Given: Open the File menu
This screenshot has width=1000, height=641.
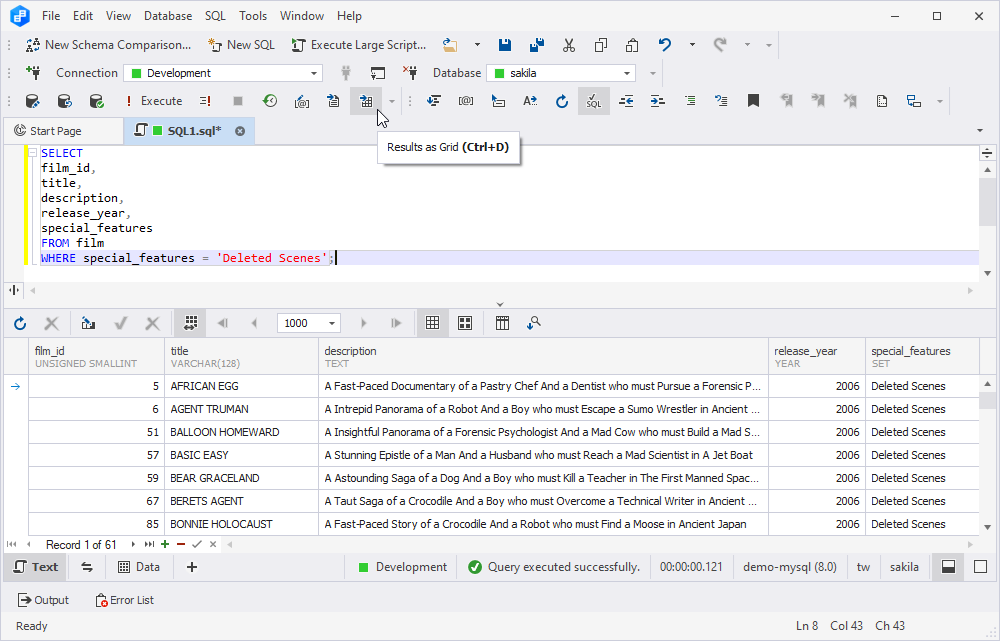Looking at the screenshot, I should [x=51, y=16].
